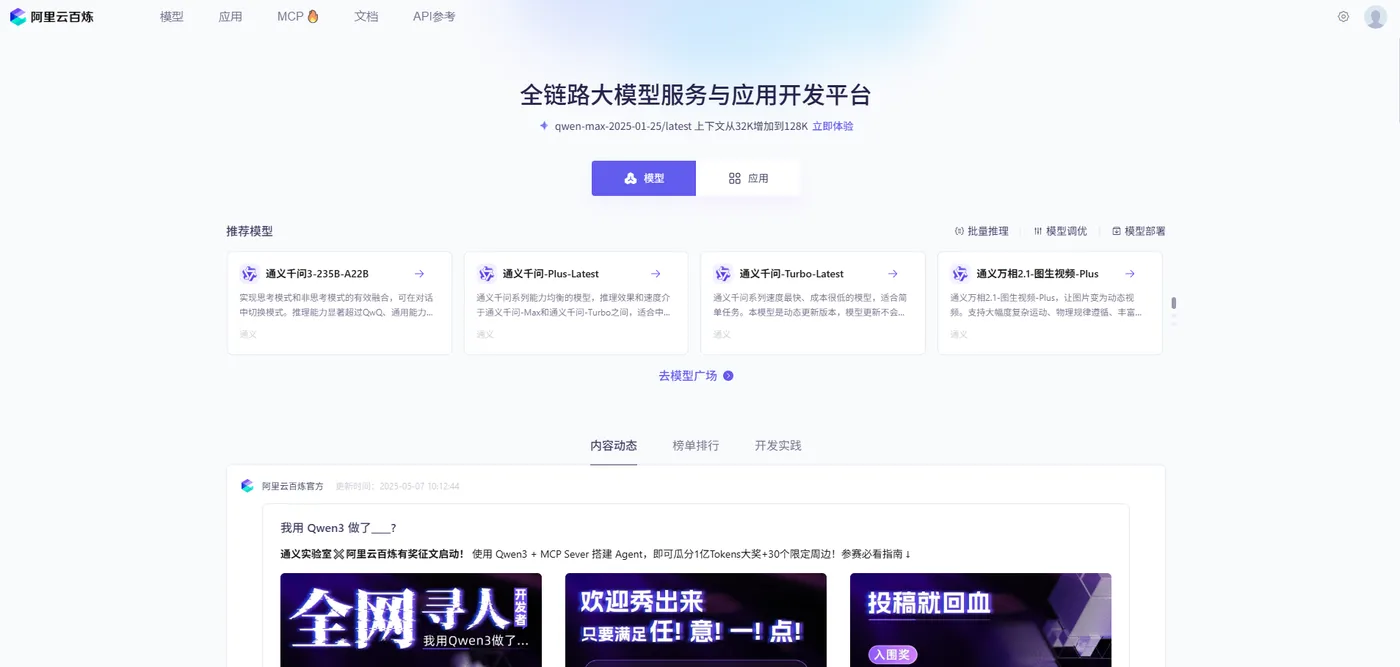Click the 阿里云百炼官方 author name

coord(293,486)
